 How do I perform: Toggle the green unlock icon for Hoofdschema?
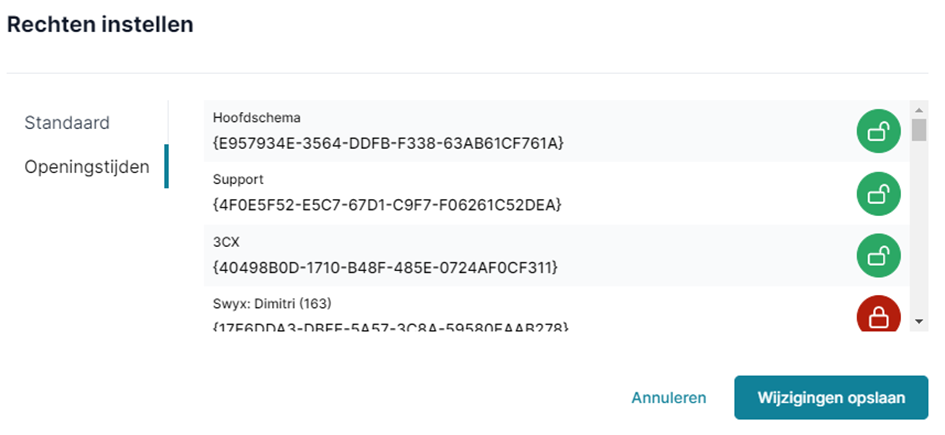tap(879, 131)
